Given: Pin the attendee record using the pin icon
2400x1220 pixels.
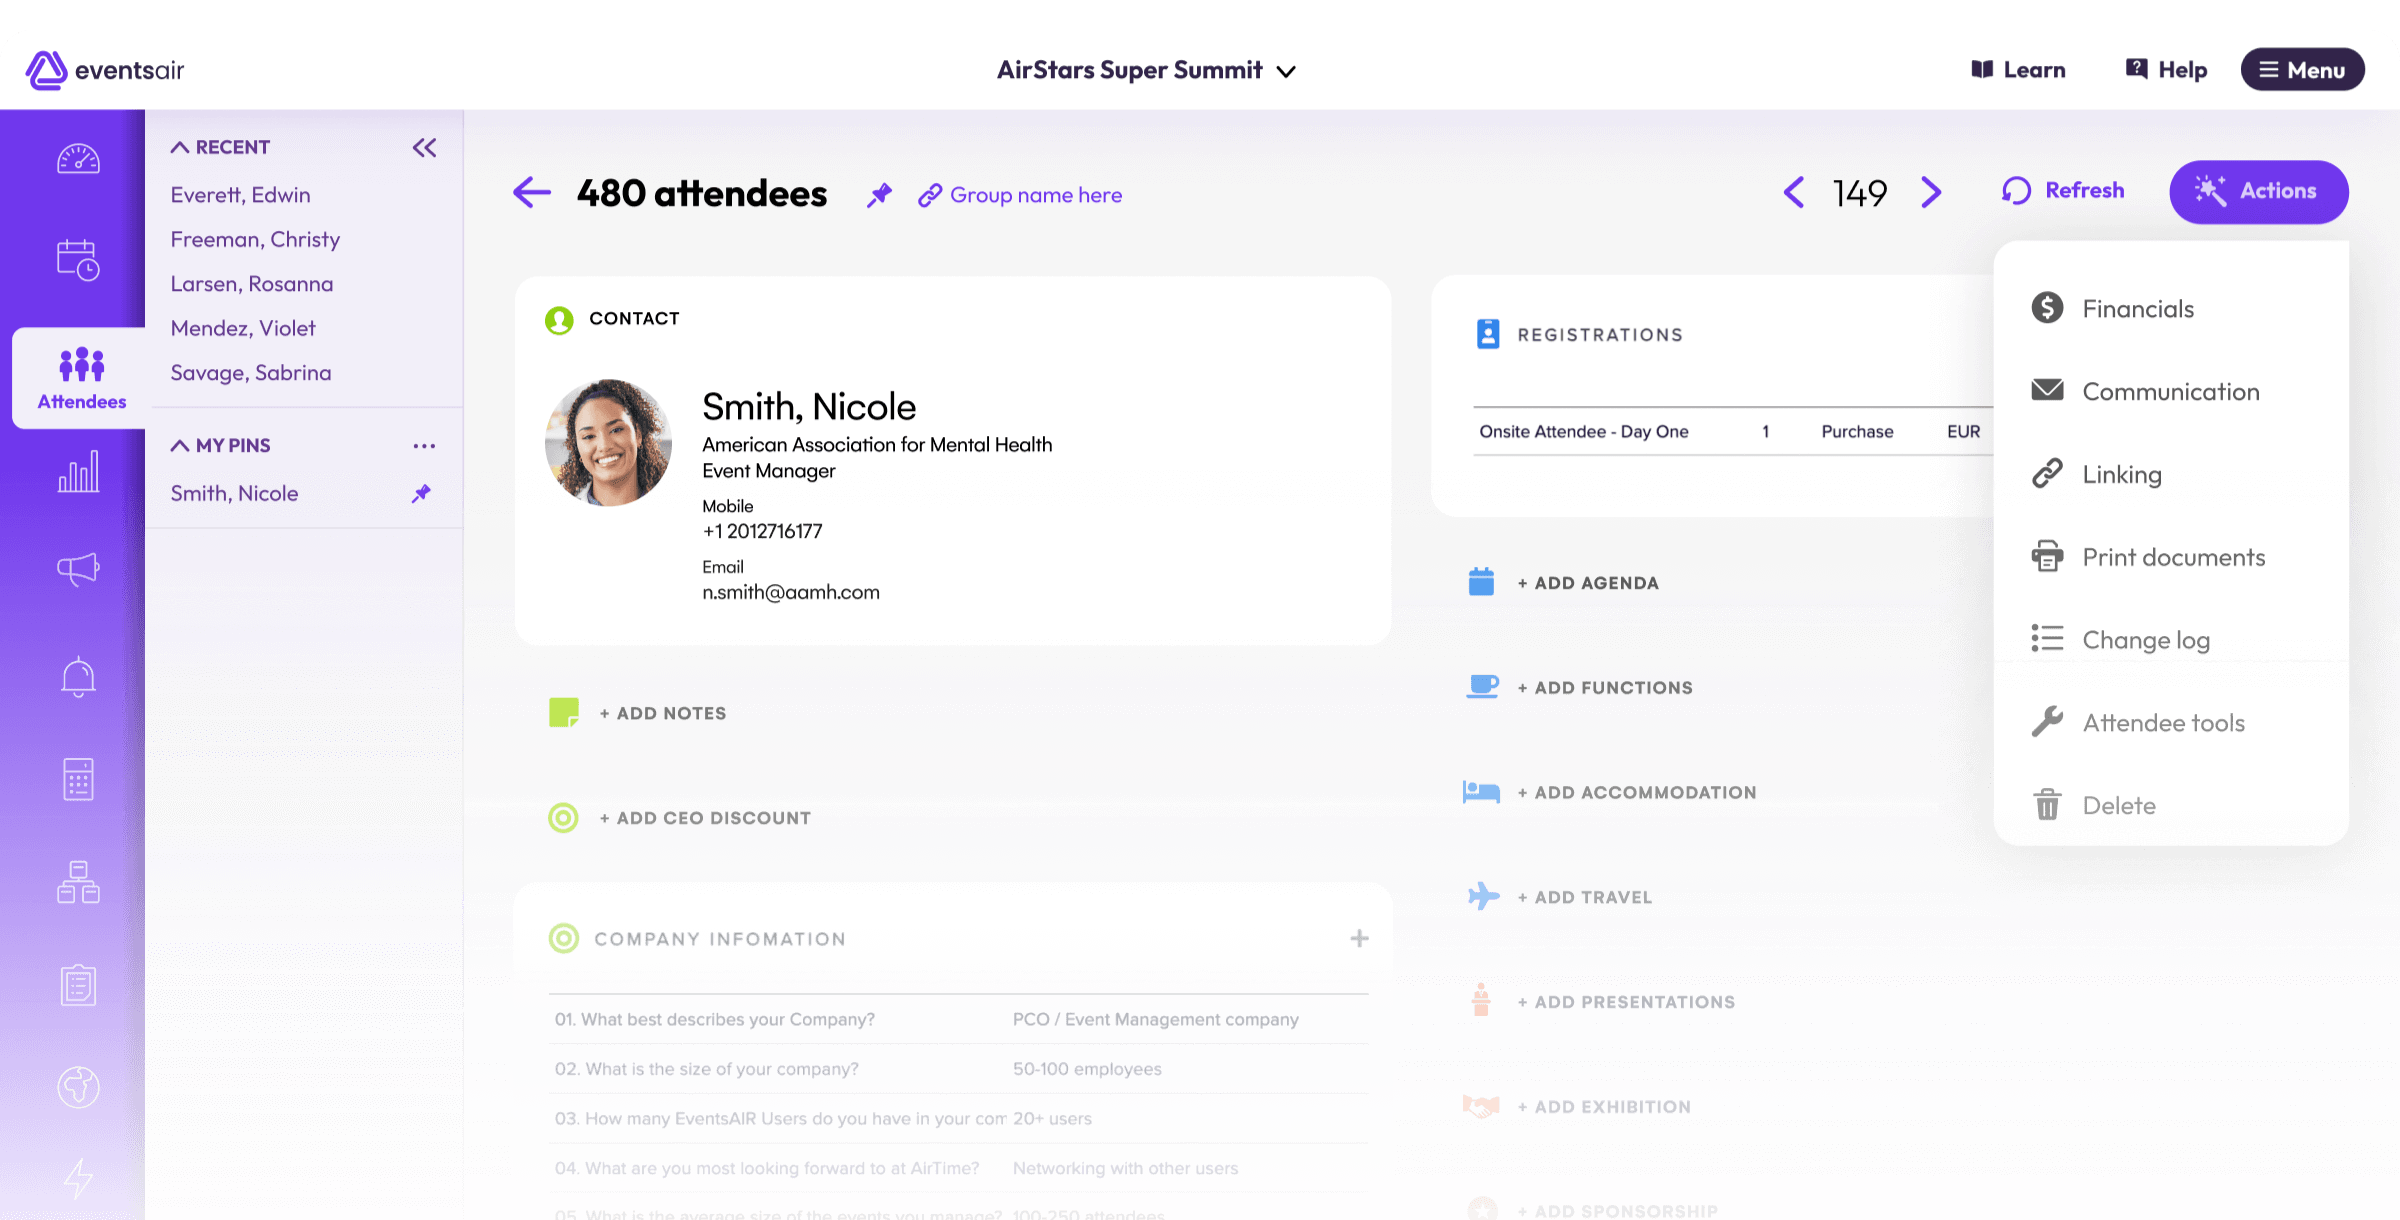Looking at the screenshot, I should click(879, 194).
